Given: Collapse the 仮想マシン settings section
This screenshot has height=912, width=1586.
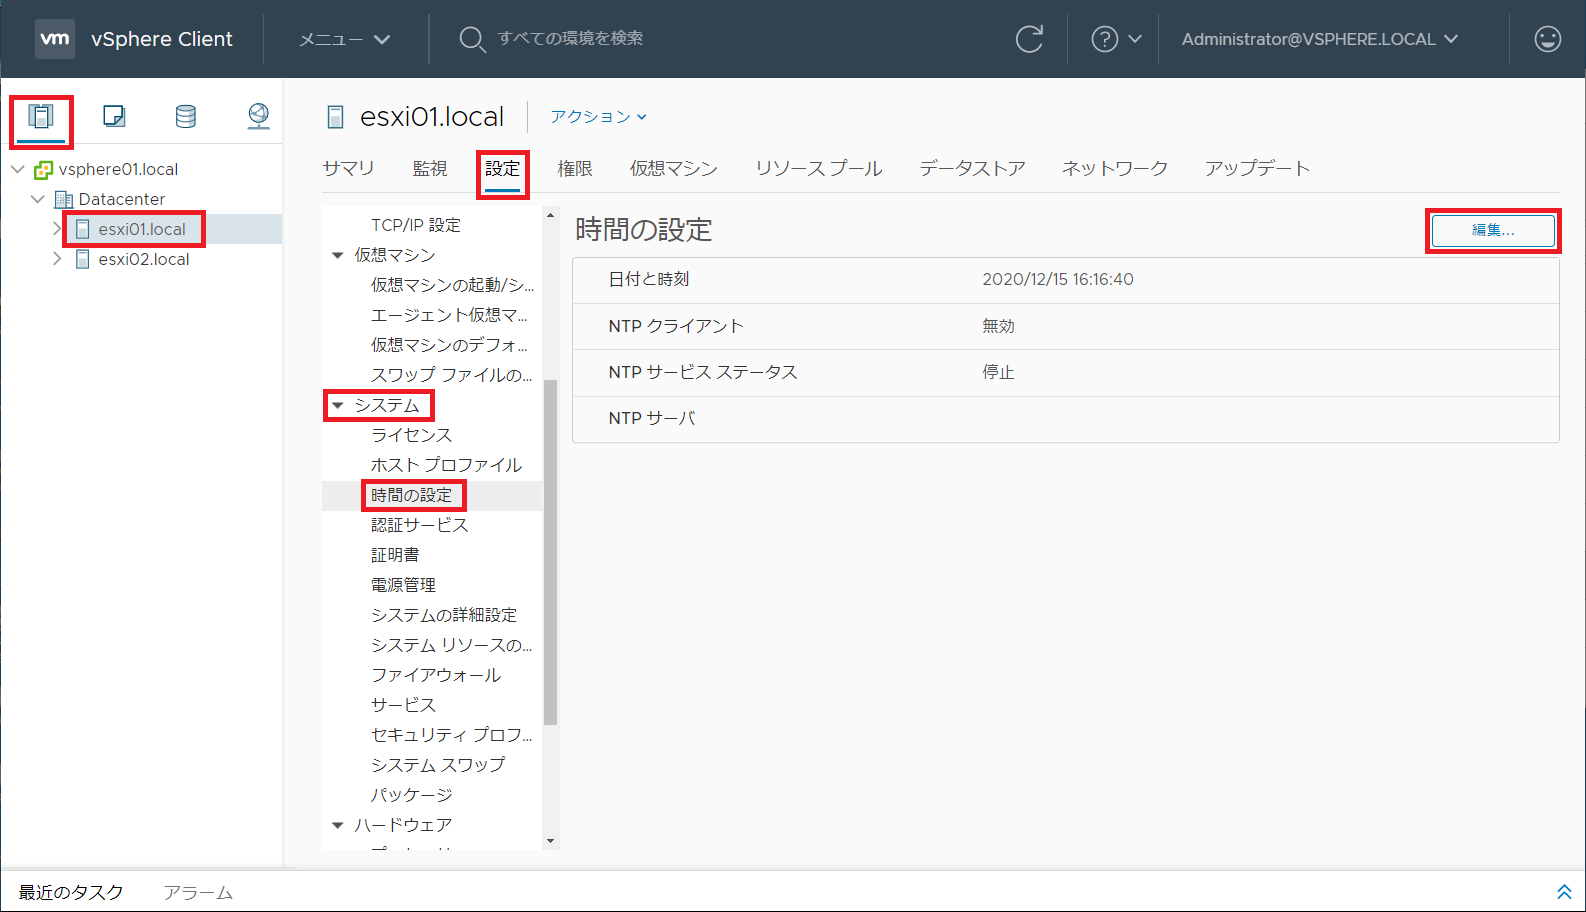Looking at the screenshot, I should (338, 255).
